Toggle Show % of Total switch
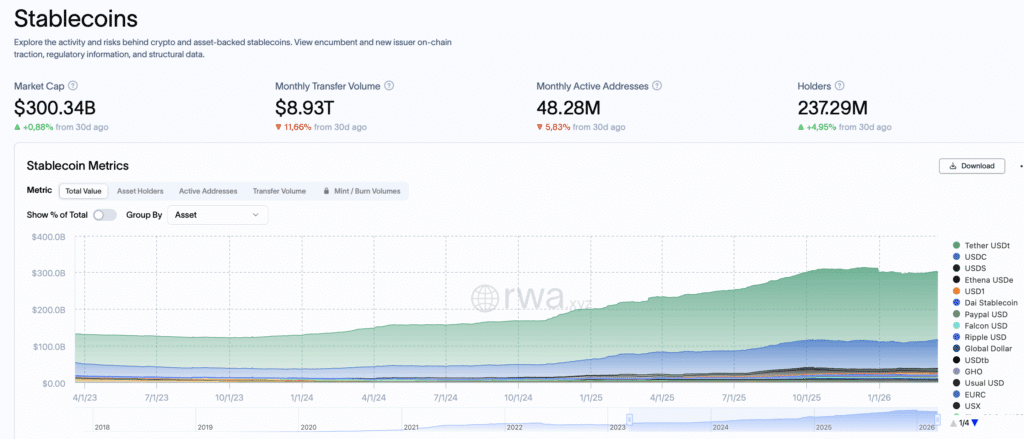The image size is (1024, 439). pyautogui.click(x=104, y=214)
